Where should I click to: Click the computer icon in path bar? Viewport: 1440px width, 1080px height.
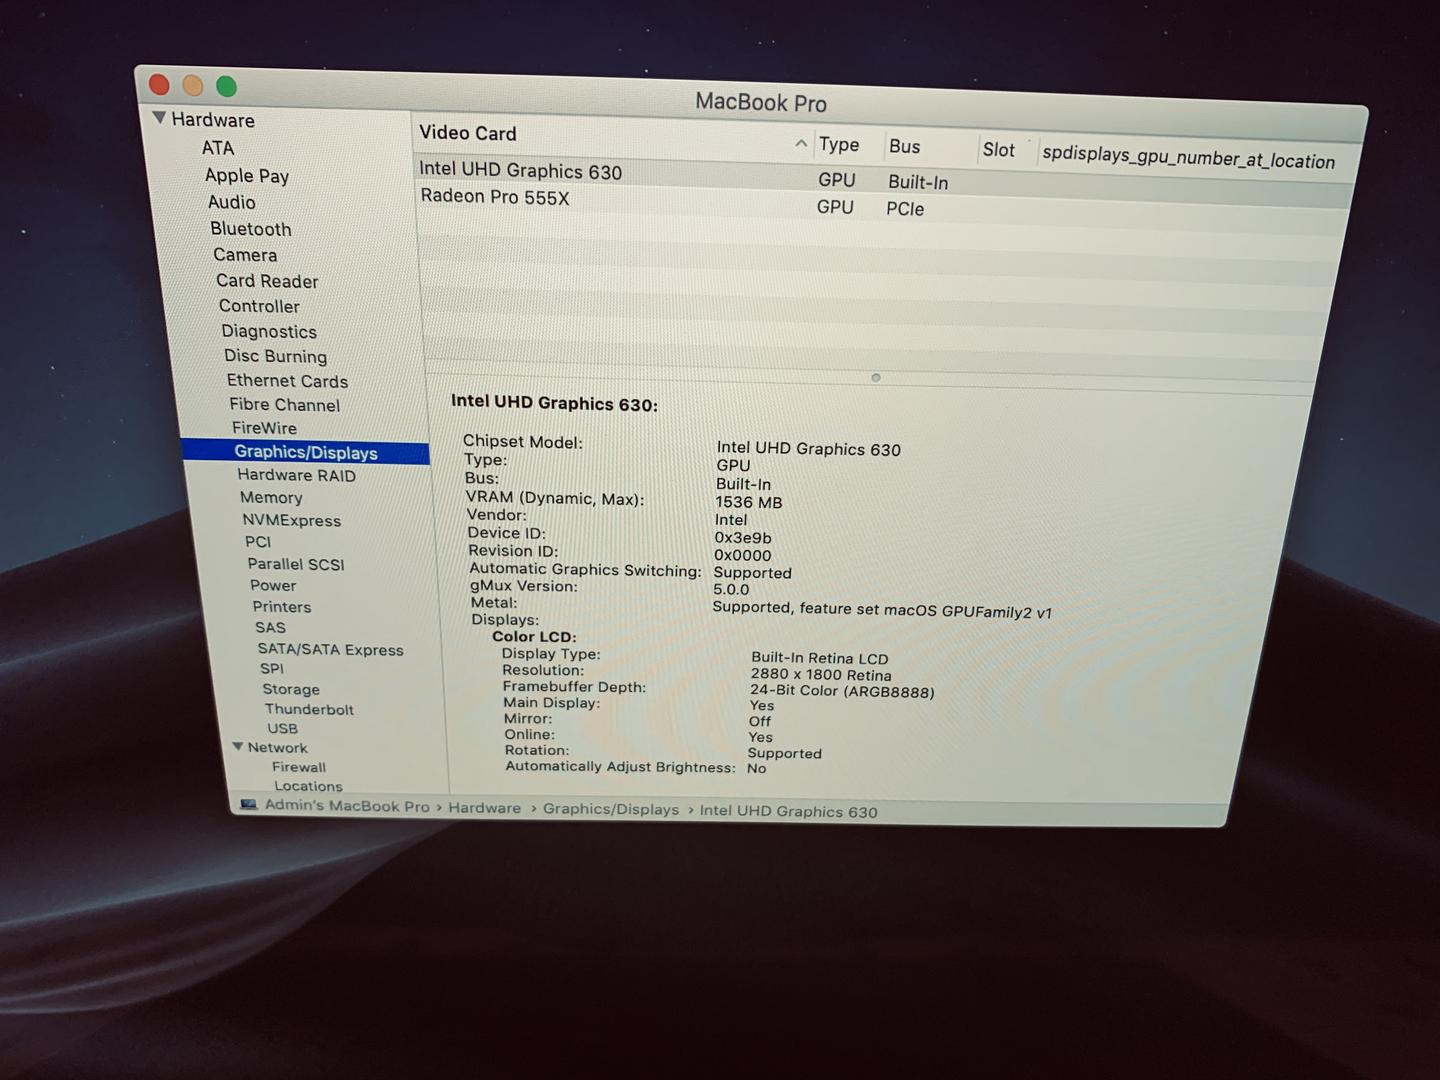click(x=249, y=804)
